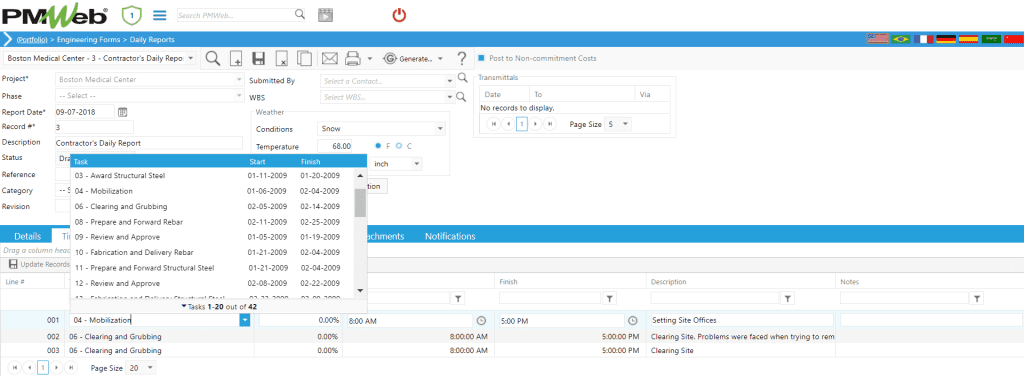The image size is (1024, 376).
Task: Open the Submitted By contact dropdown
Action: tap(450, 81)
